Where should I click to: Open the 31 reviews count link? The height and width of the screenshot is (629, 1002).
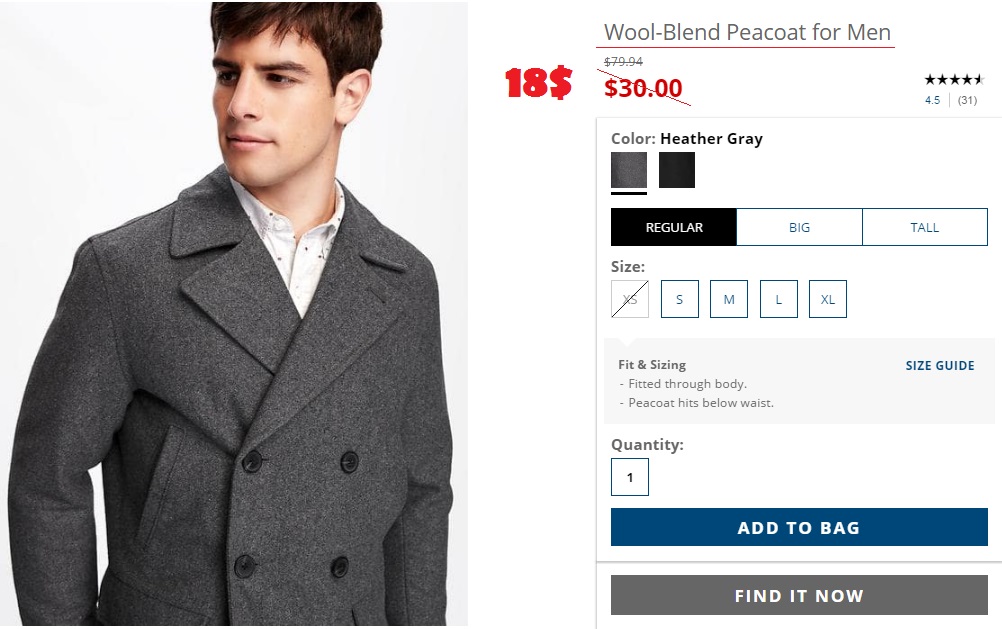(967, 100)
